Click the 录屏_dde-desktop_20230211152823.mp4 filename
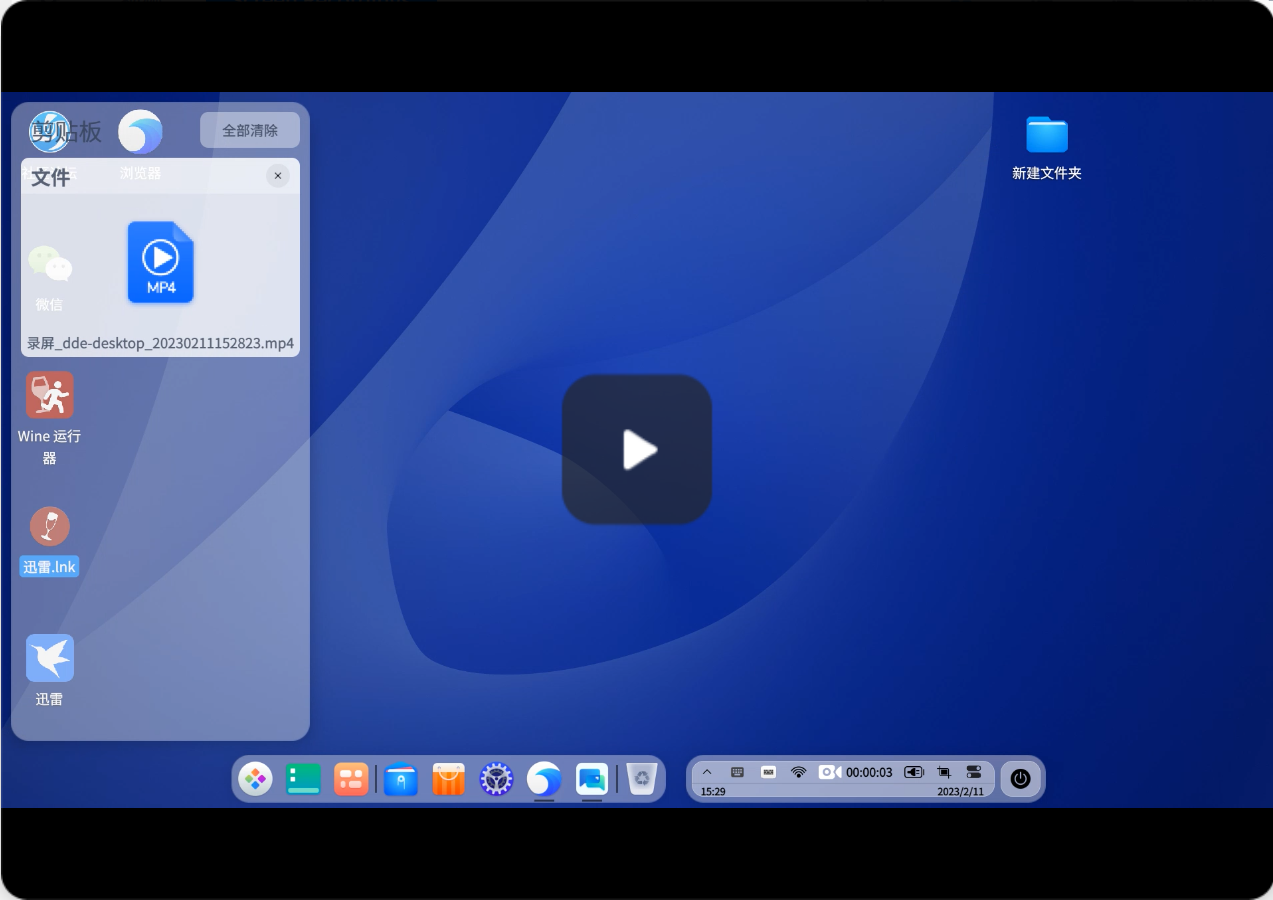This screenshot has height=900, width=1273. [160, 343]
